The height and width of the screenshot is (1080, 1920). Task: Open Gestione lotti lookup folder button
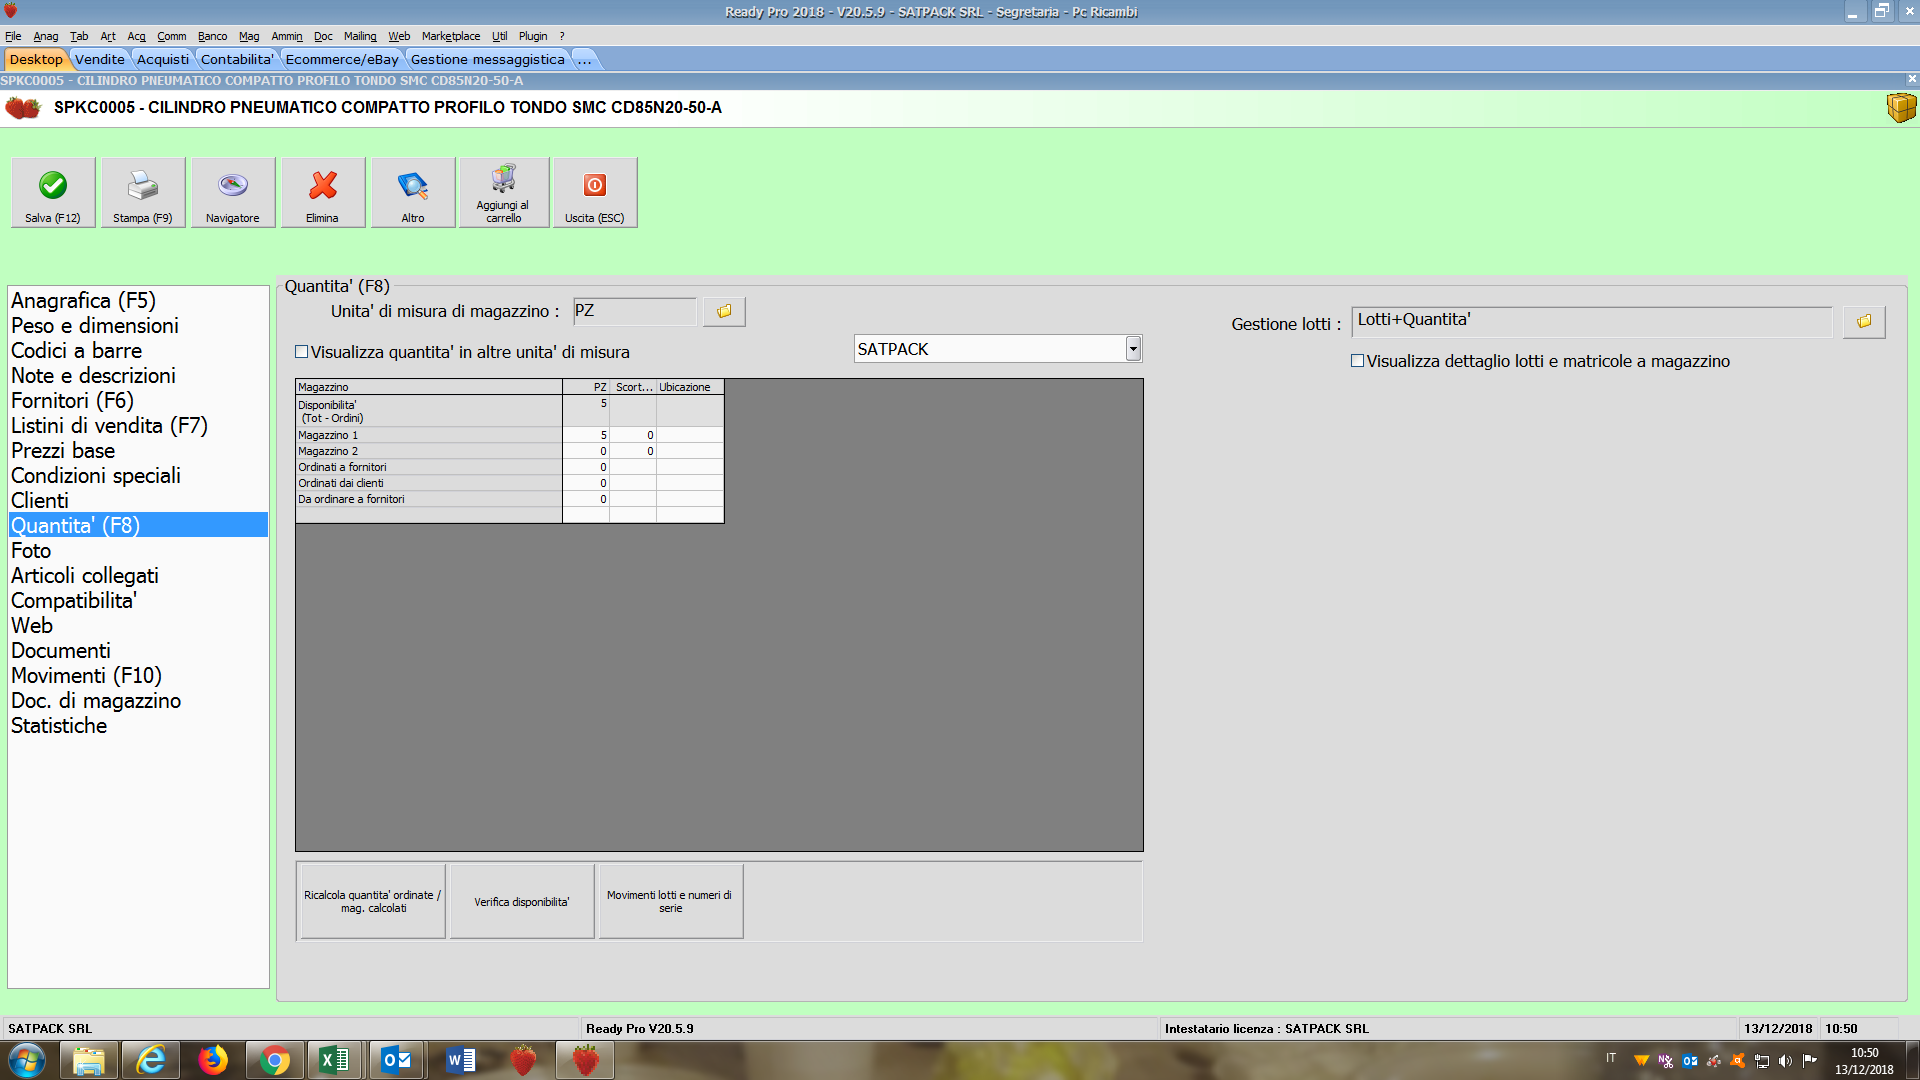(1864, 322)
